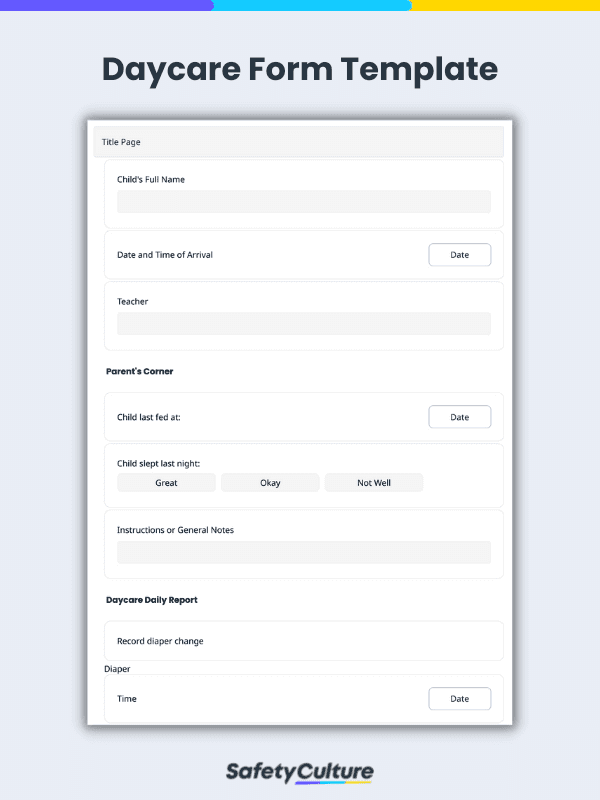Open the Date picker for diaper Time
The image size is (600, 800).
(460, 698)
